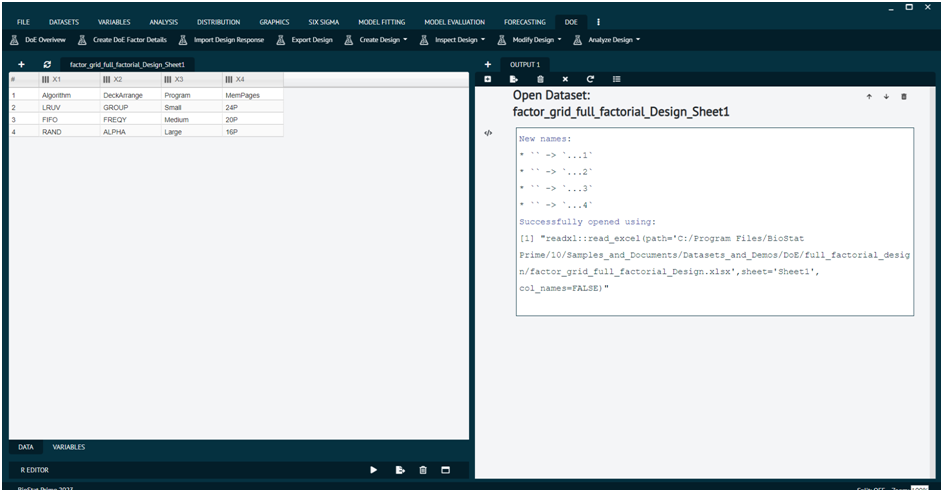The width and height of the screenshot is (943, 492).
Task: Click the X1 column header
Action: (69, 79)
